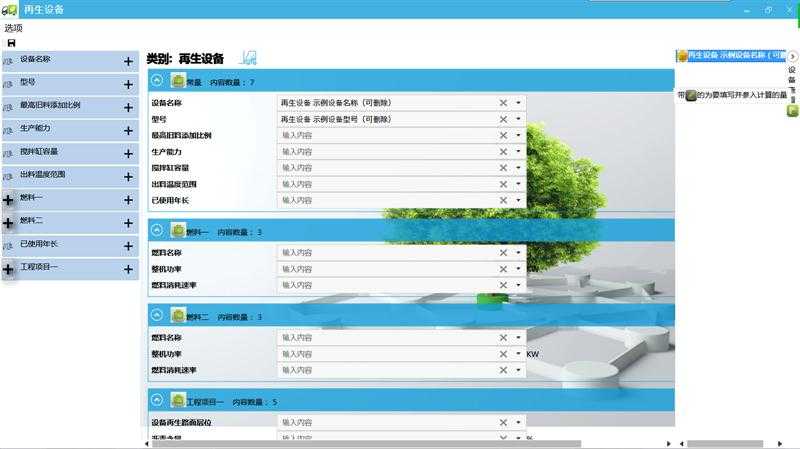The width and height of the screenshot is (800, 449).
Task: Expand the 工程项目一 group with its left plus
Action: coord(8,269)
